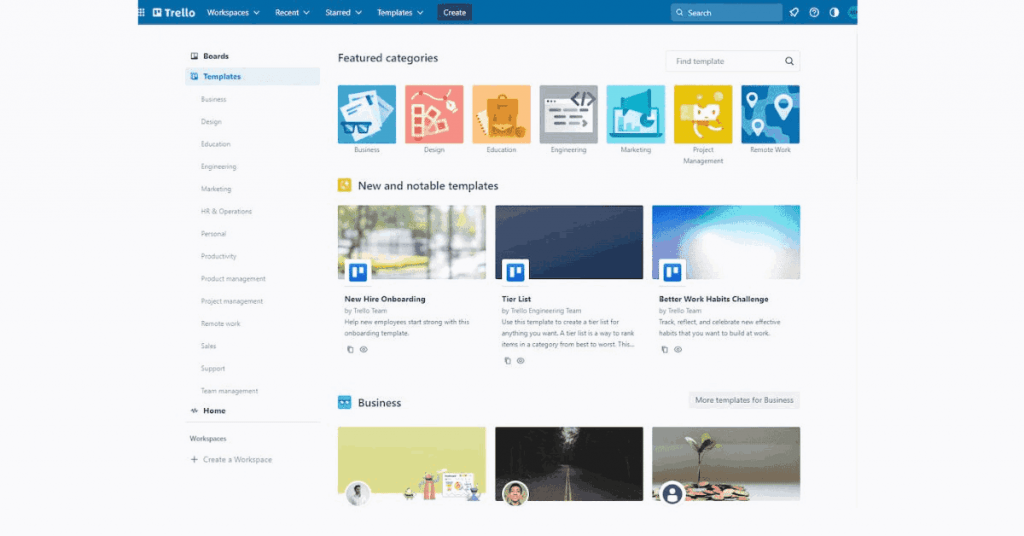Open the Design featured category icon
This screenshot has width=1024, height=536.
tap(434, 114)
